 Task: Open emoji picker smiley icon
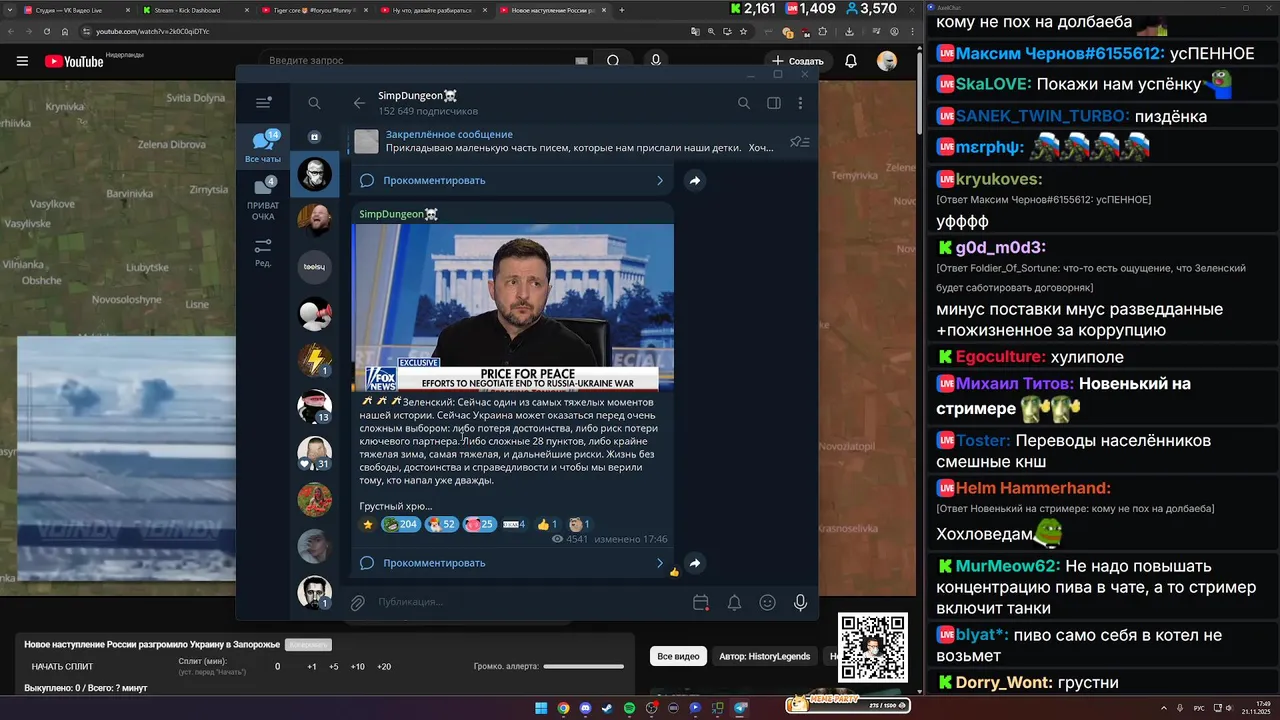point(767,602)
